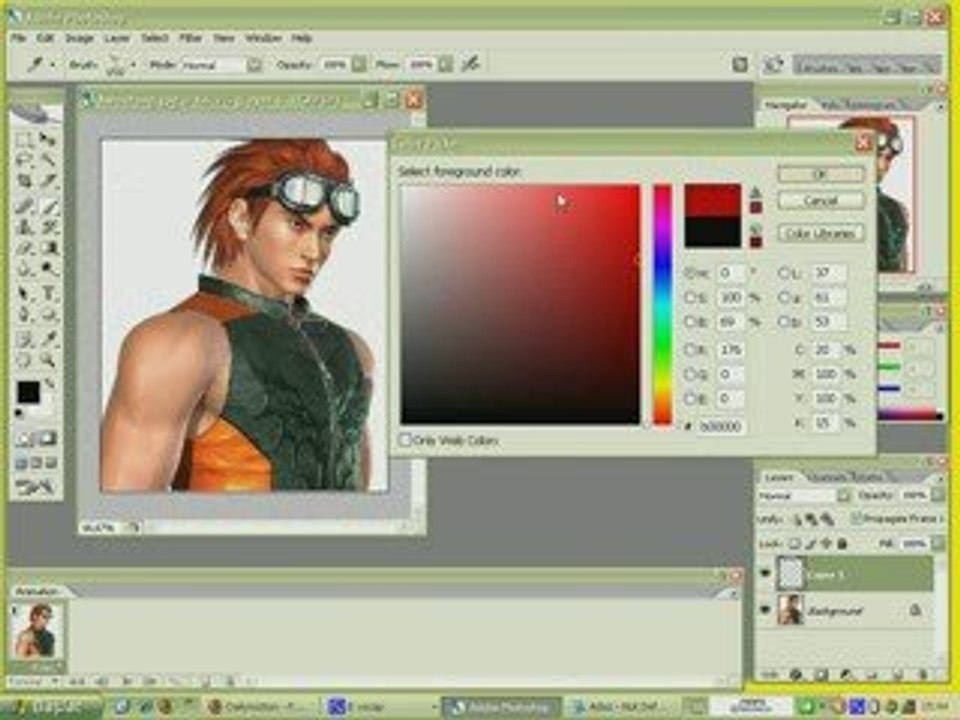Create a new layer in Layers panel
This screenshot has width=960, height=720.
coord(896,675)
